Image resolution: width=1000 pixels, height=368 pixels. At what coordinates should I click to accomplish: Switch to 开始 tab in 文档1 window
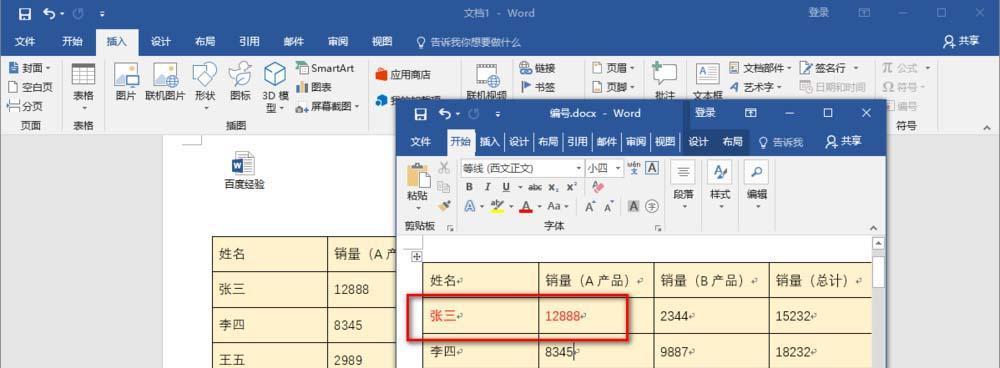pos(72,42)
